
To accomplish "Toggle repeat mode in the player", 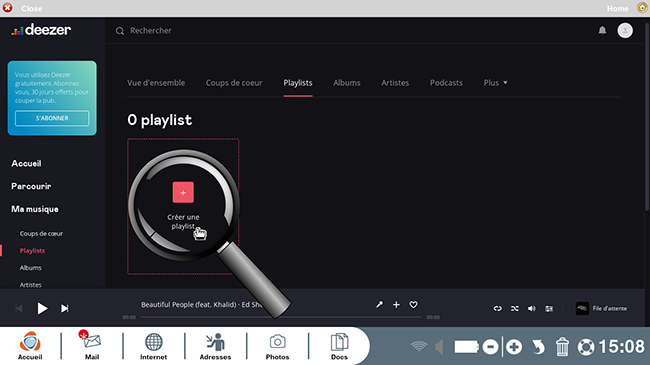I will 497,309.
